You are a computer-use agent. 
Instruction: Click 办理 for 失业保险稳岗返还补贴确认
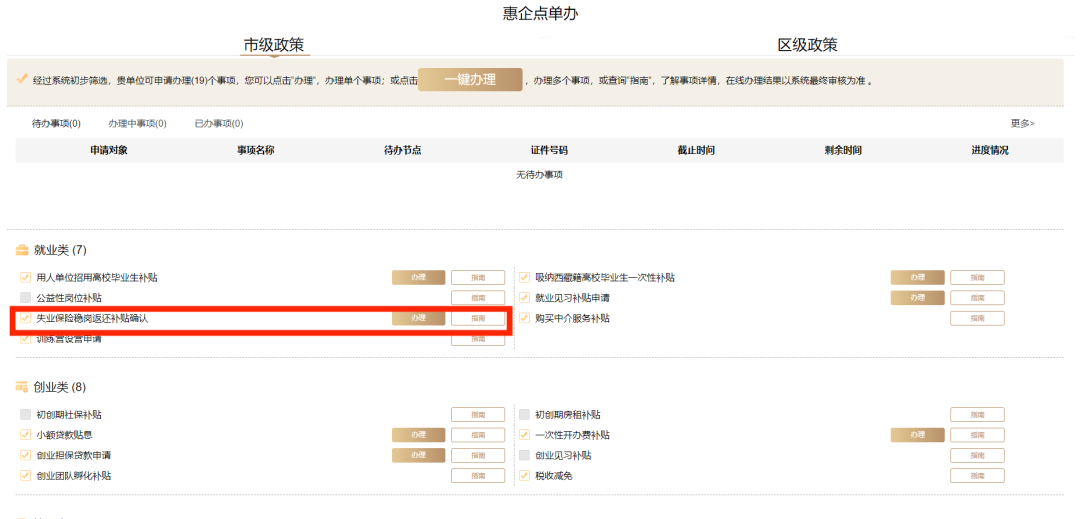[418, 318]
